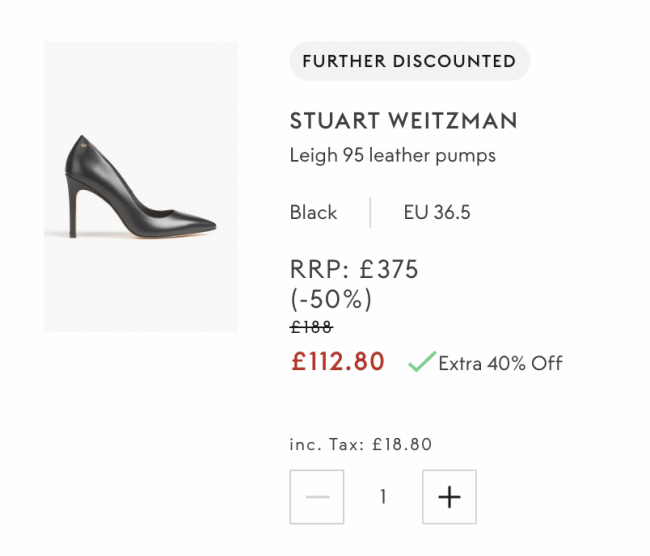Click the pointed toe of the pump image
This screenshot has height=556, width=650.
click(x=203, y=225)
